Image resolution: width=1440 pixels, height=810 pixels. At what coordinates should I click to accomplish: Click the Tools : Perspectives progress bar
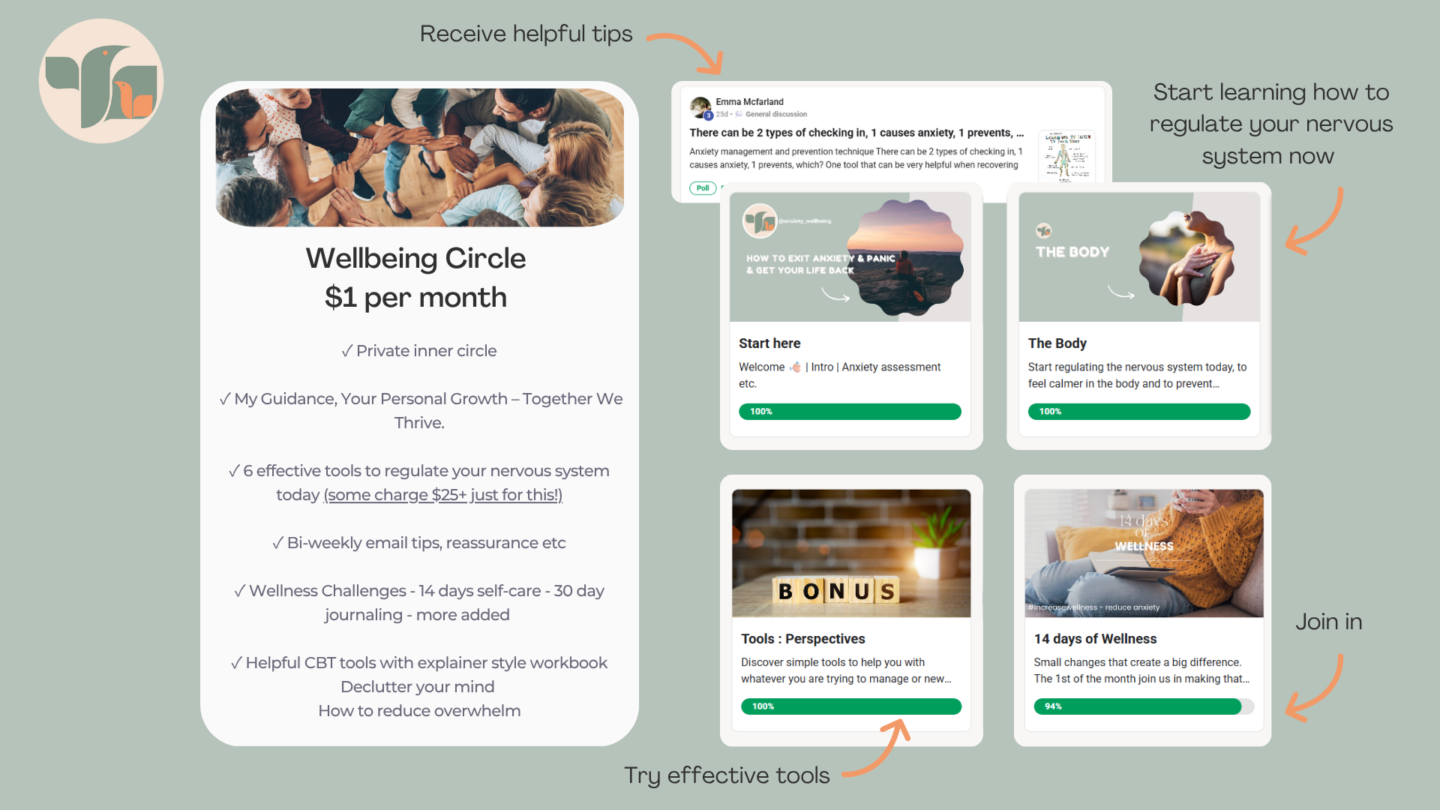[x=851, y=706]
